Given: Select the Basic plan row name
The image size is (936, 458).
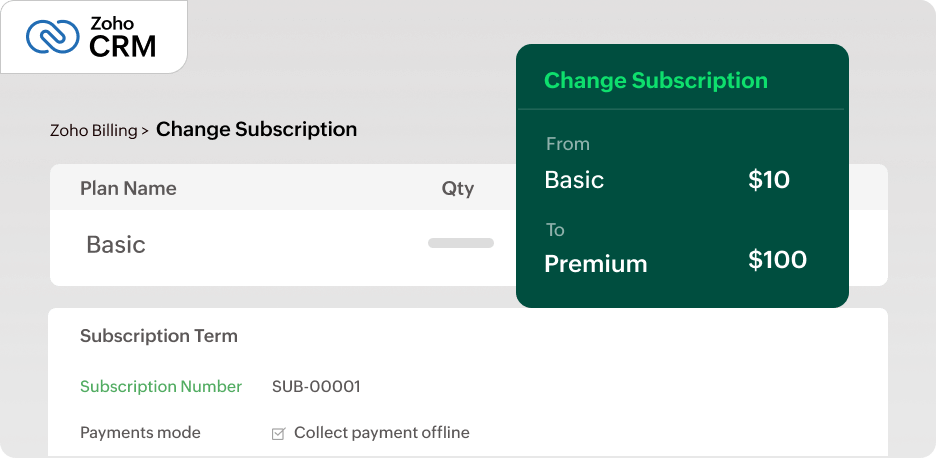Looking at the screenshot, I should [x=116, y=245].
